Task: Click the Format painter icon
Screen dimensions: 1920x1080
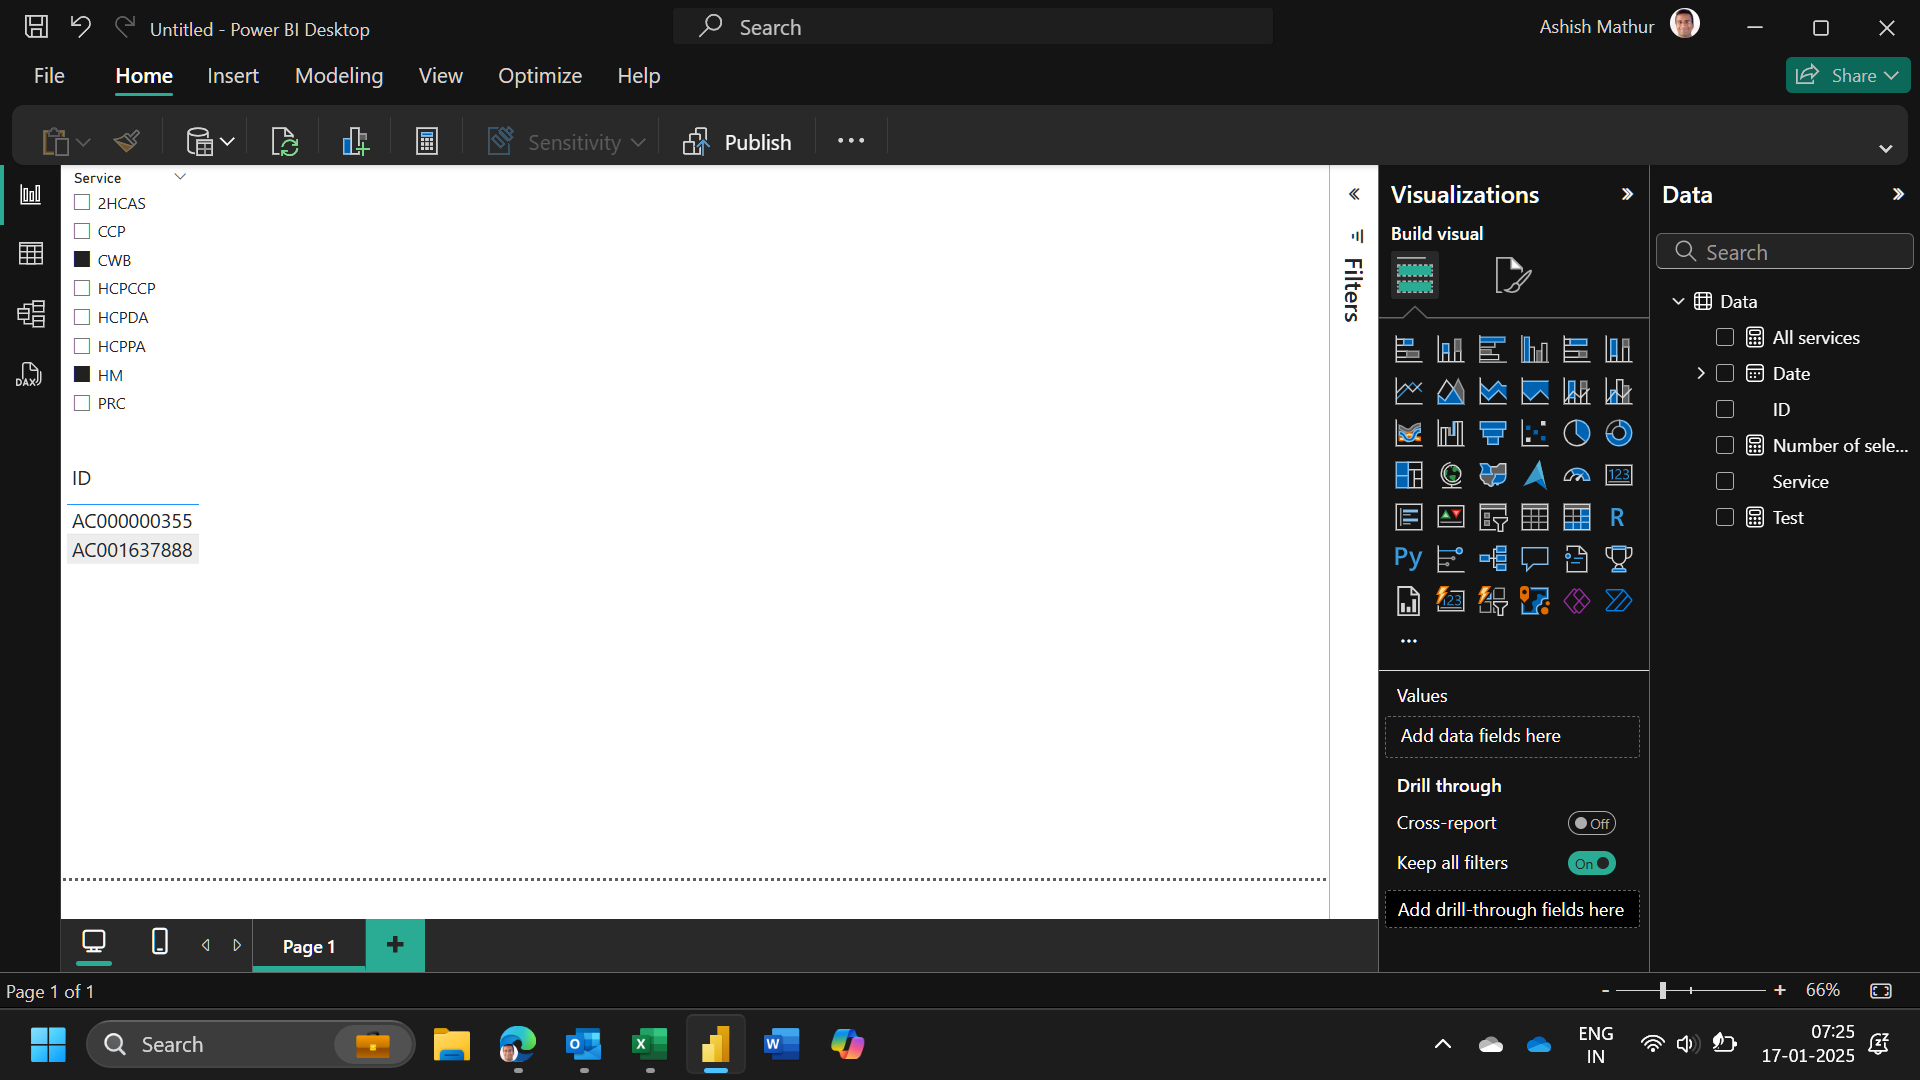Action: click(127, 142)
